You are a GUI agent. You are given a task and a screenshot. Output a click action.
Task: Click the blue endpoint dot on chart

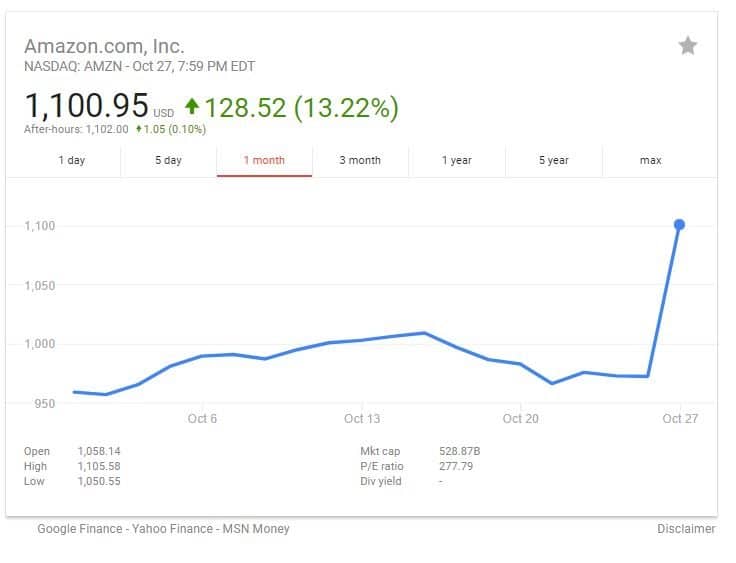click(679, 224)
